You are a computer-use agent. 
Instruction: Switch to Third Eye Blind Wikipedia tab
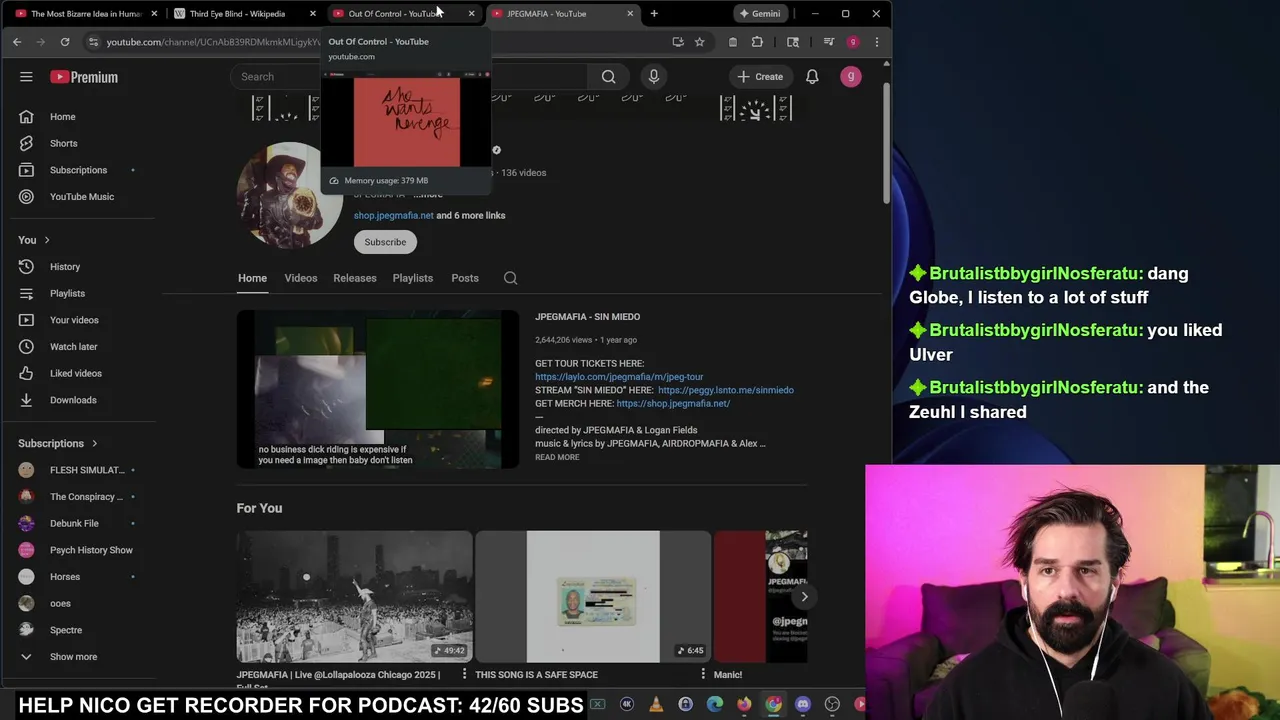[x=237, y=14]
